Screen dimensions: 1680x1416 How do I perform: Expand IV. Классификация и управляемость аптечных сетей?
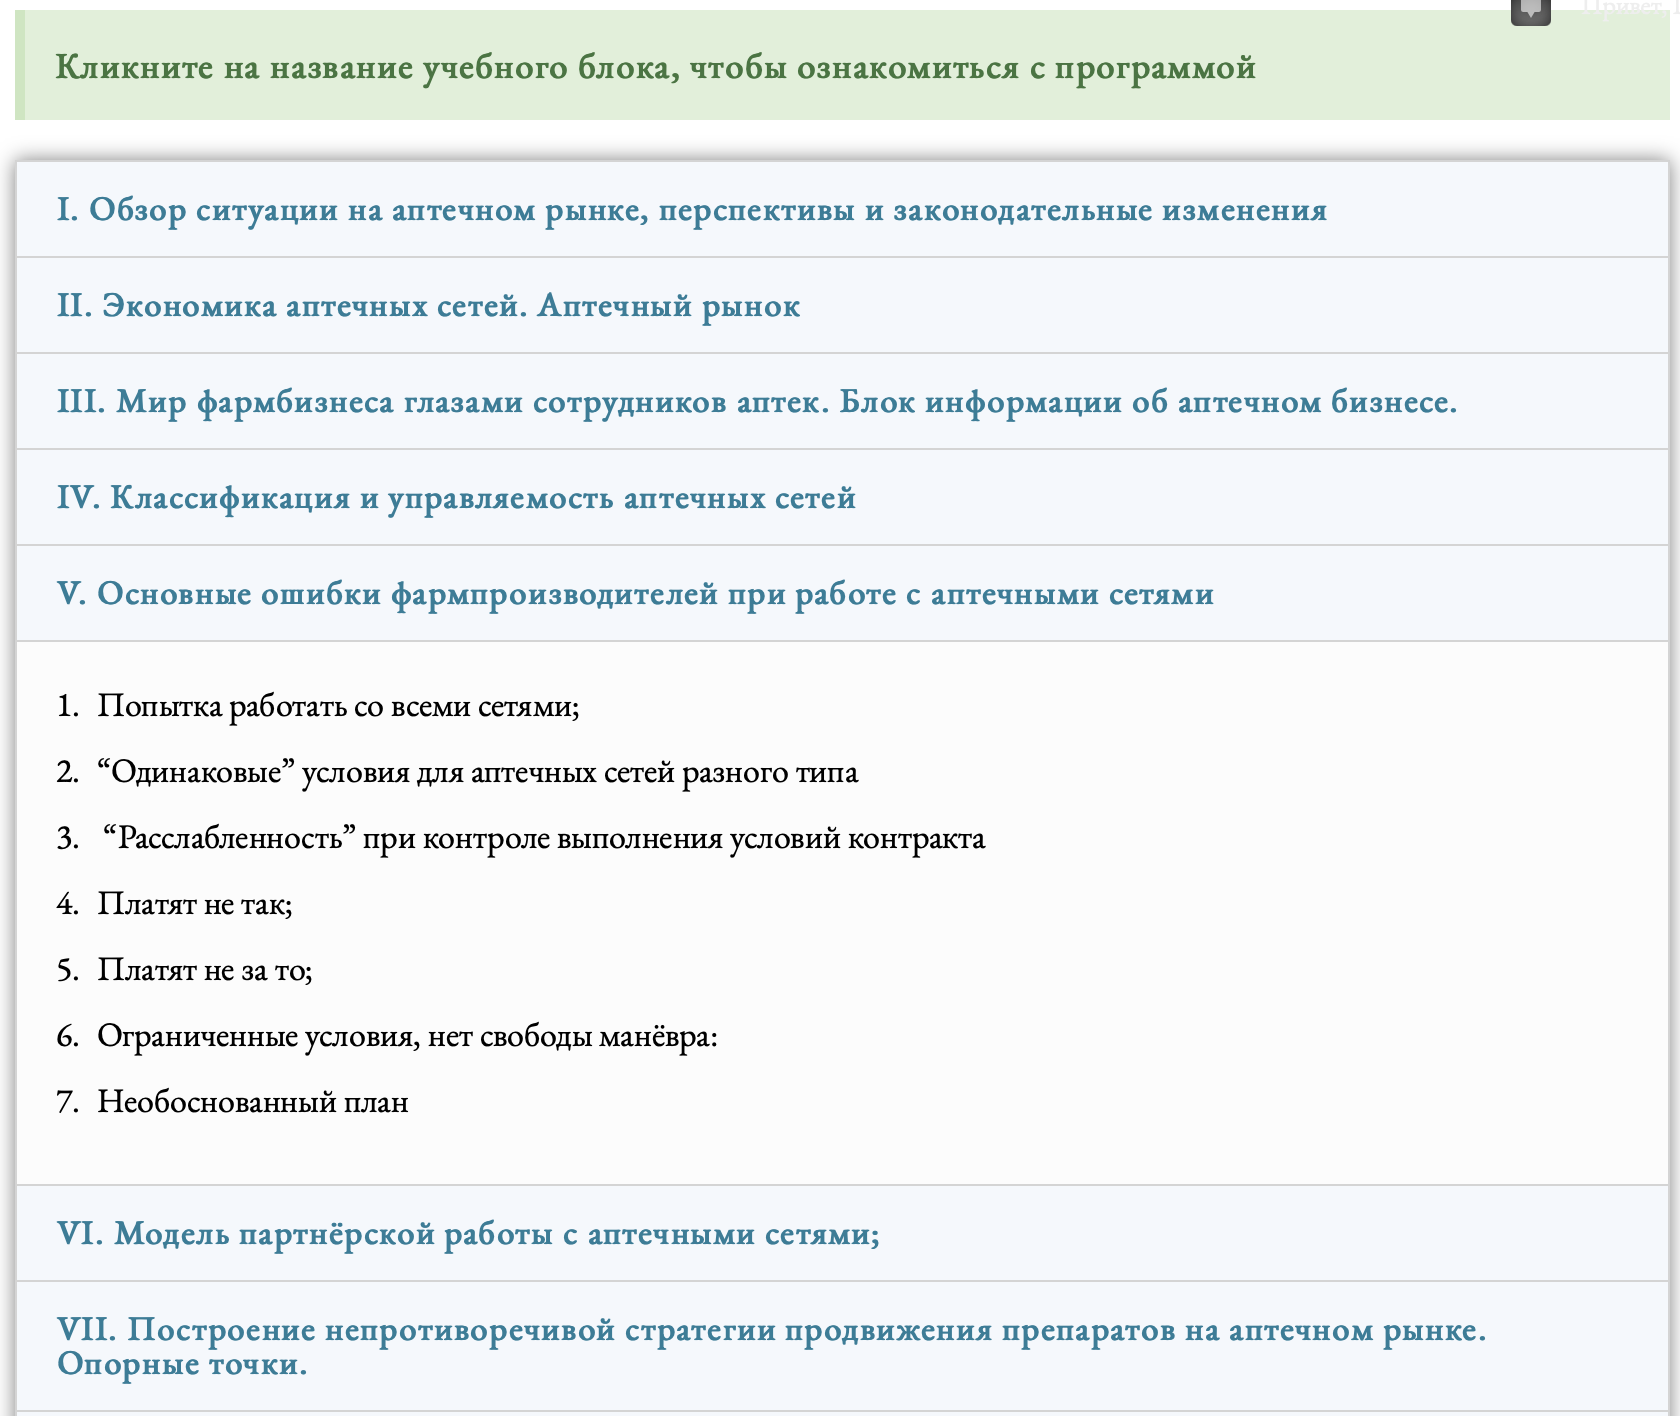(x=842, y=497)
